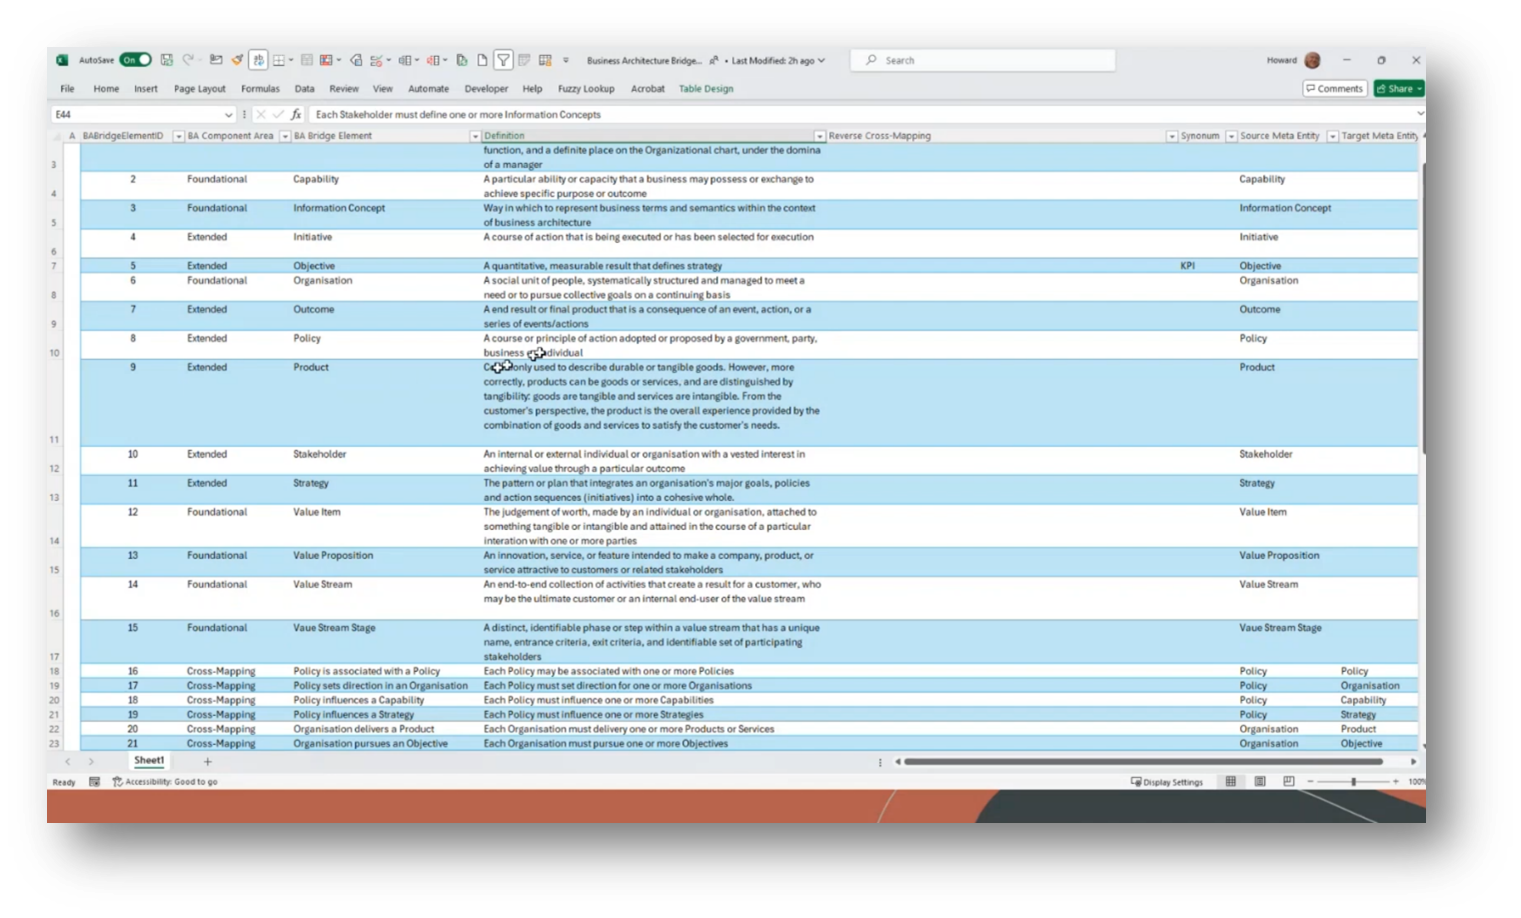The image size is (1521, 918).
Task: Expand the formula bar chevron
Action: pos(1419,114)
